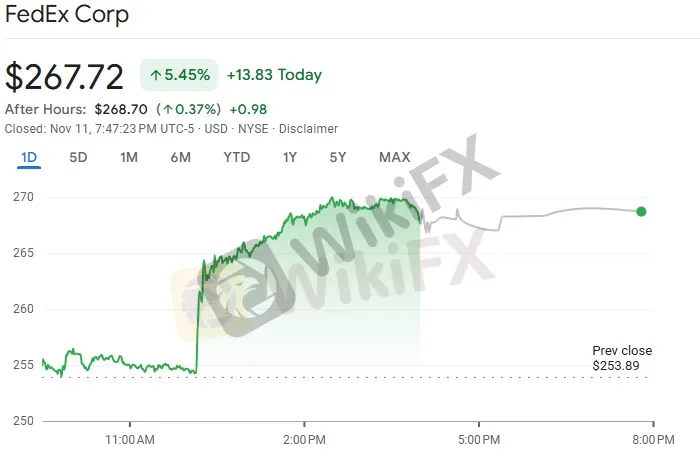Switch chart to 1Y range
This screenshot has width=700, height=459.
[x=290, y=157]
